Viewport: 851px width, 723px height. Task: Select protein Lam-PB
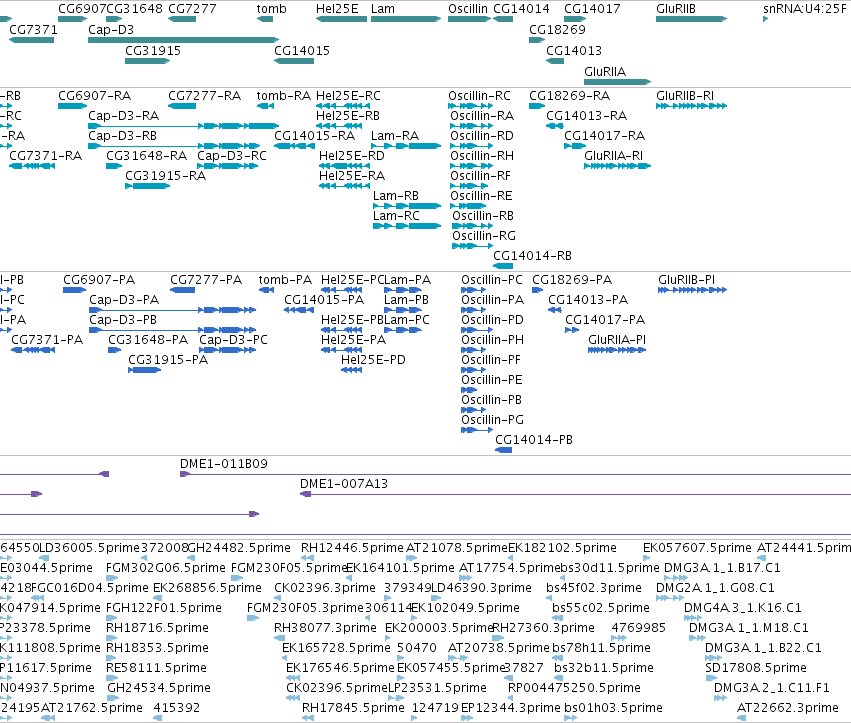point(403,310)
